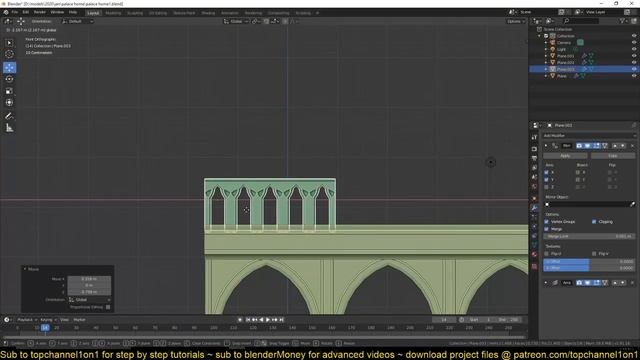Select the Select Box tool
Screen dimensions: 640x360
[9, 43]
